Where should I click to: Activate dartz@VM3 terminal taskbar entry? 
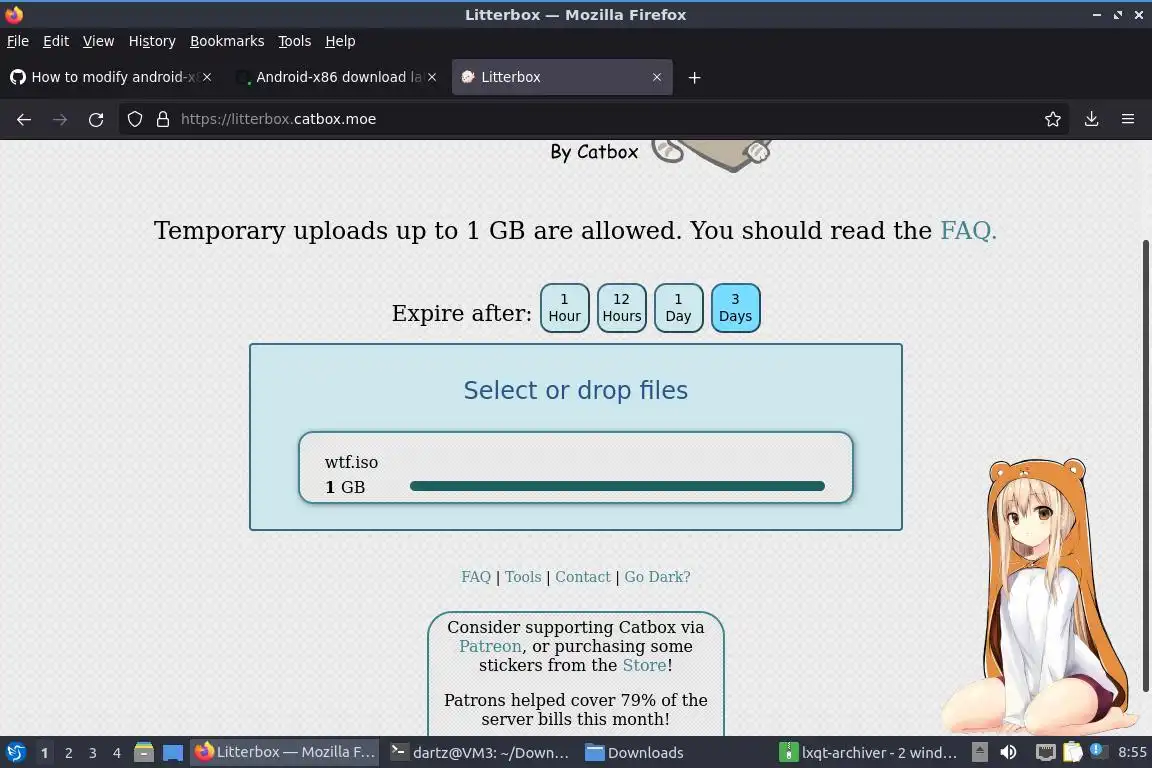[480, 752]
